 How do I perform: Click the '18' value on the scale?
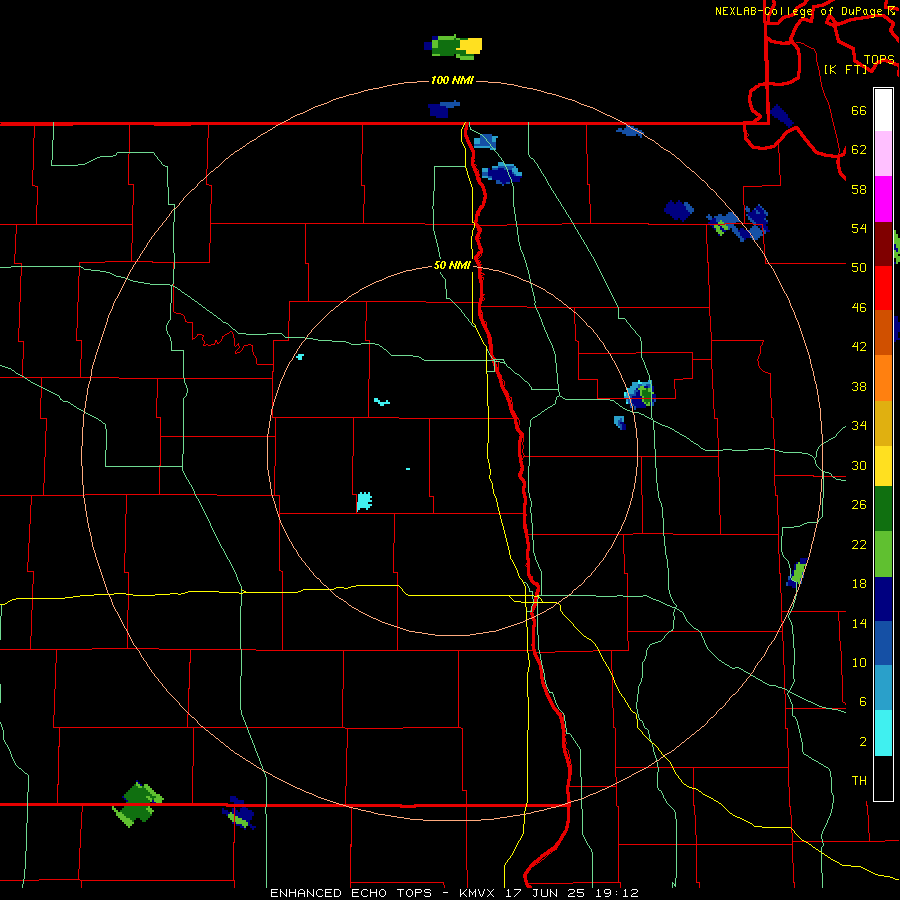click(859, 584)
